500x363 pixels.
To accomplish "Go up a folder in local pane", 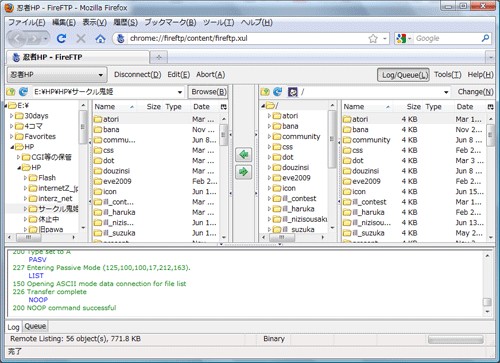I will [x=11, y=92].
